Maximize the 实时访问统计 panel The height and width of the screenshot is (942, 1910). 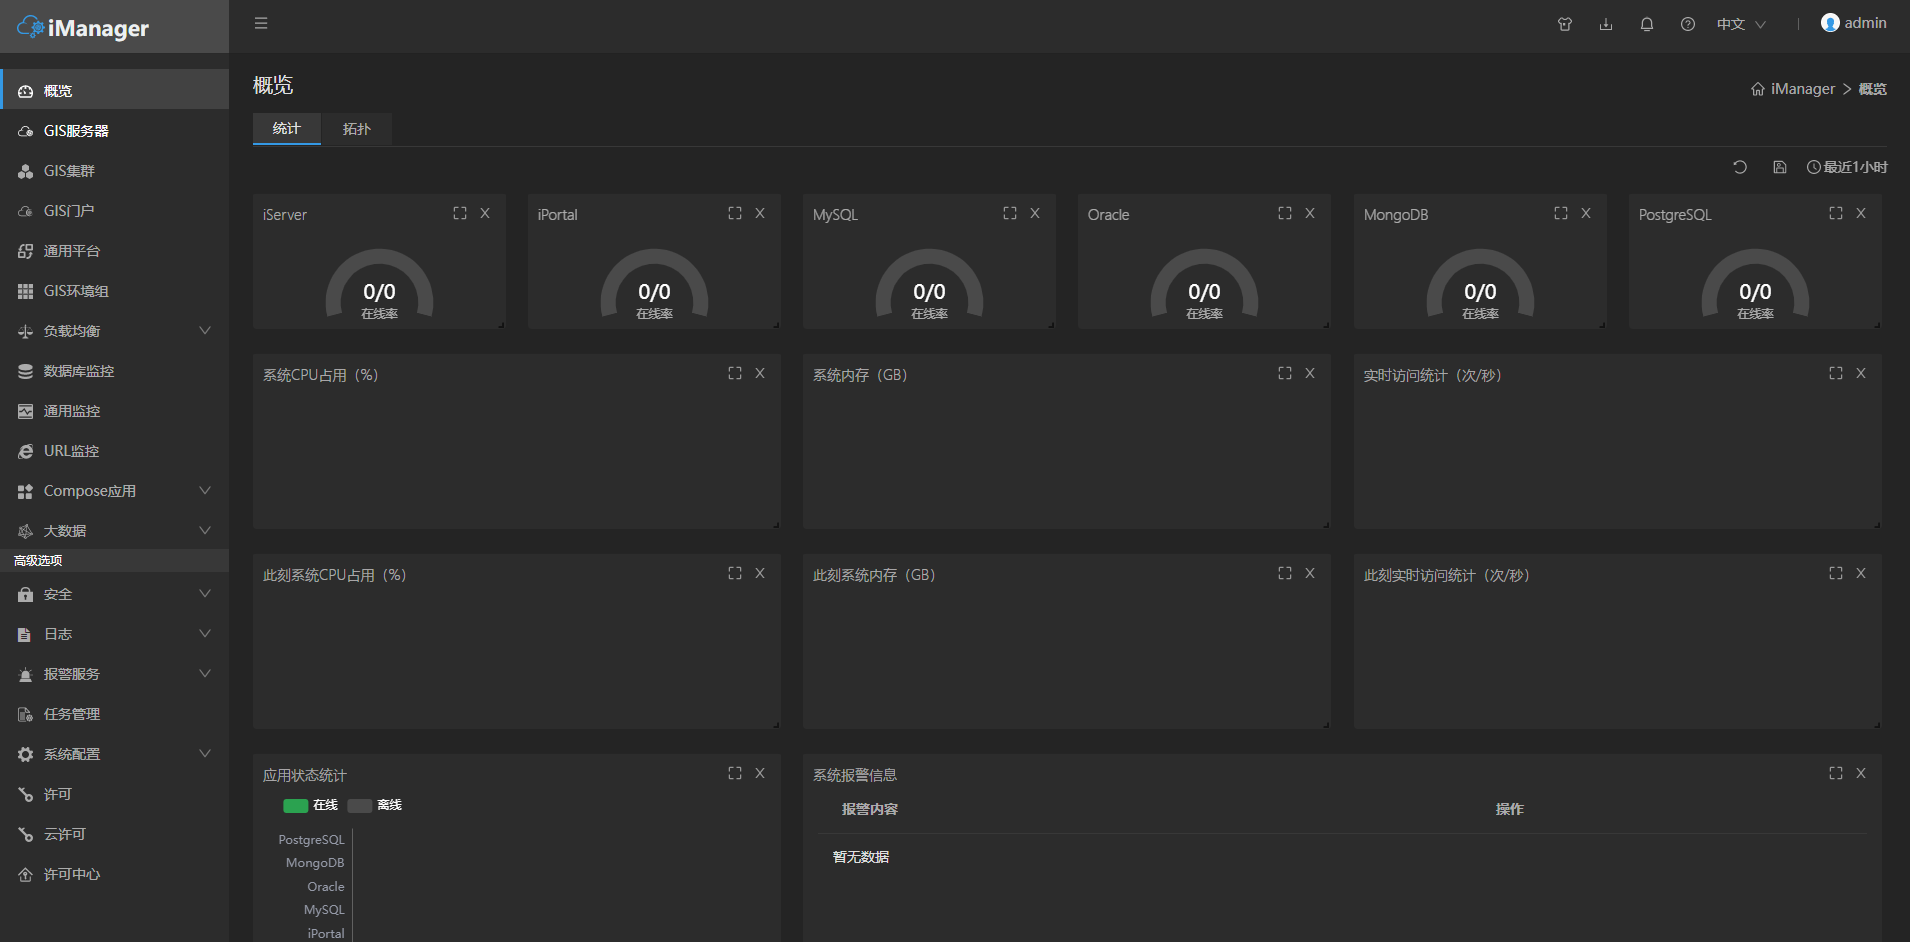point(1836,373)
